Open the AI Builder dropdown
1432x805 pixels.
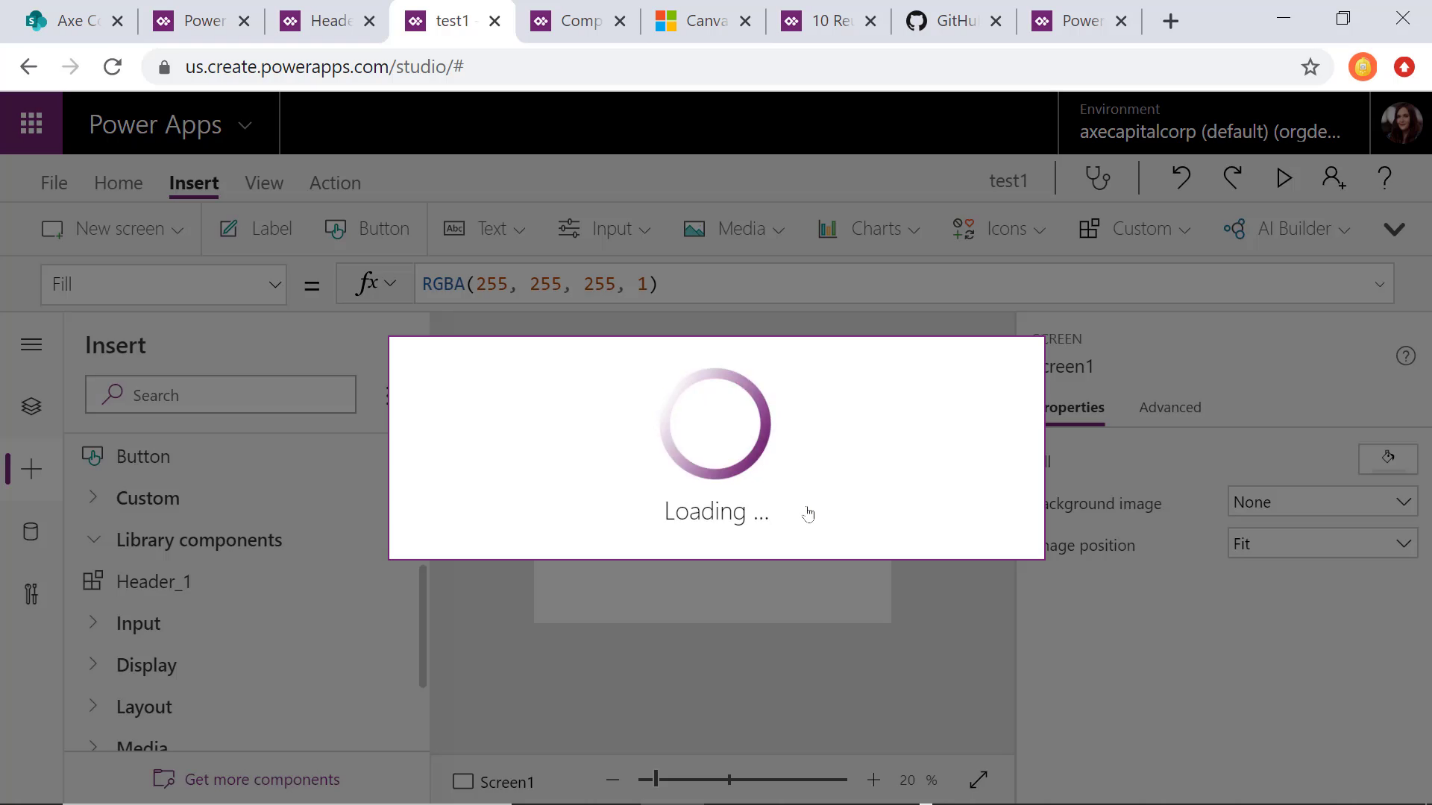click(1286, 229)
